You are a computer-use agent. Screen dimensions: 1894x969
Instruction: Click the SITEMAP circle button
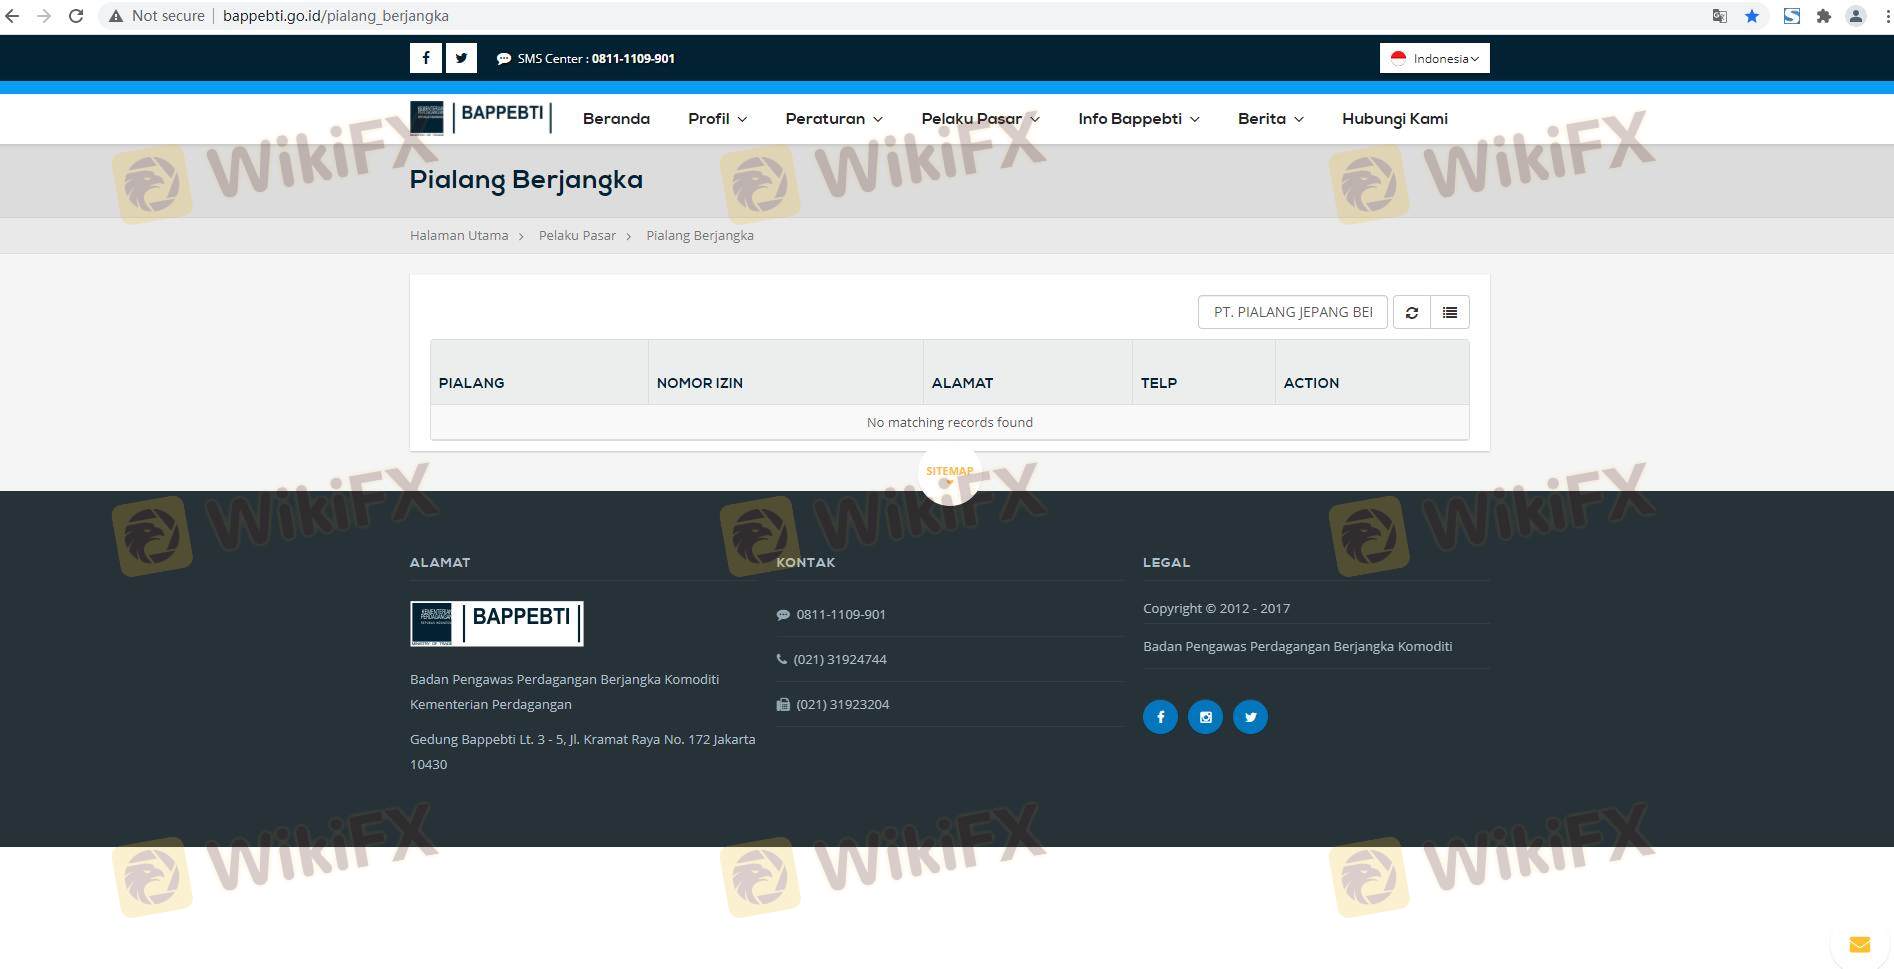(x=949, y=472)
